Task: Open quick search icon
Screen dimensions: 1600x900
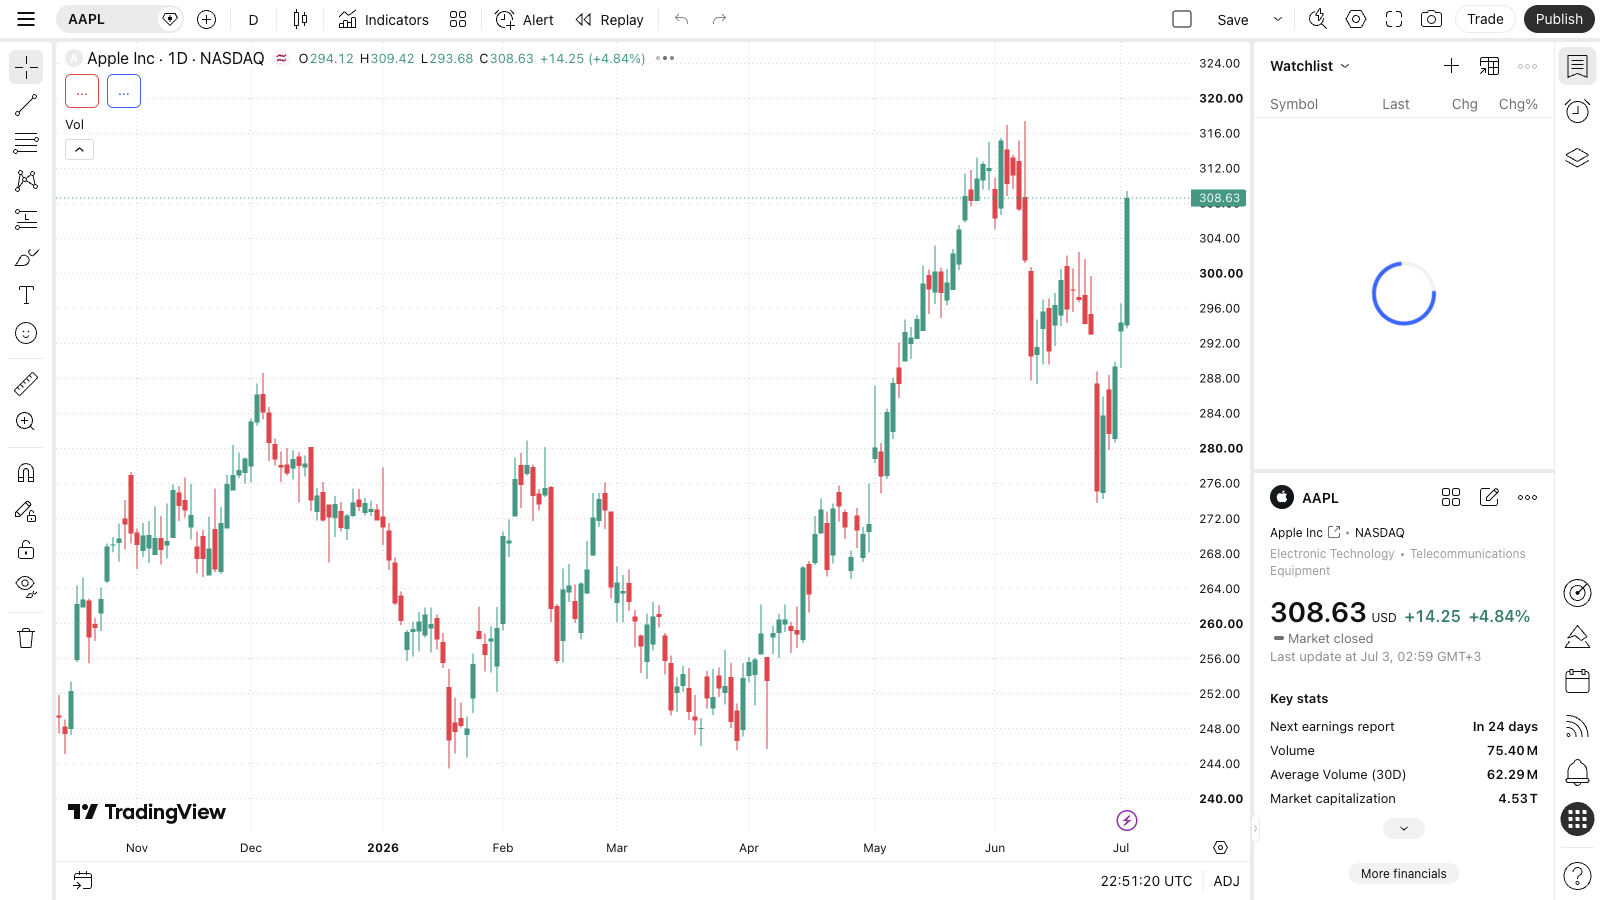Action: click(1318, 19)
